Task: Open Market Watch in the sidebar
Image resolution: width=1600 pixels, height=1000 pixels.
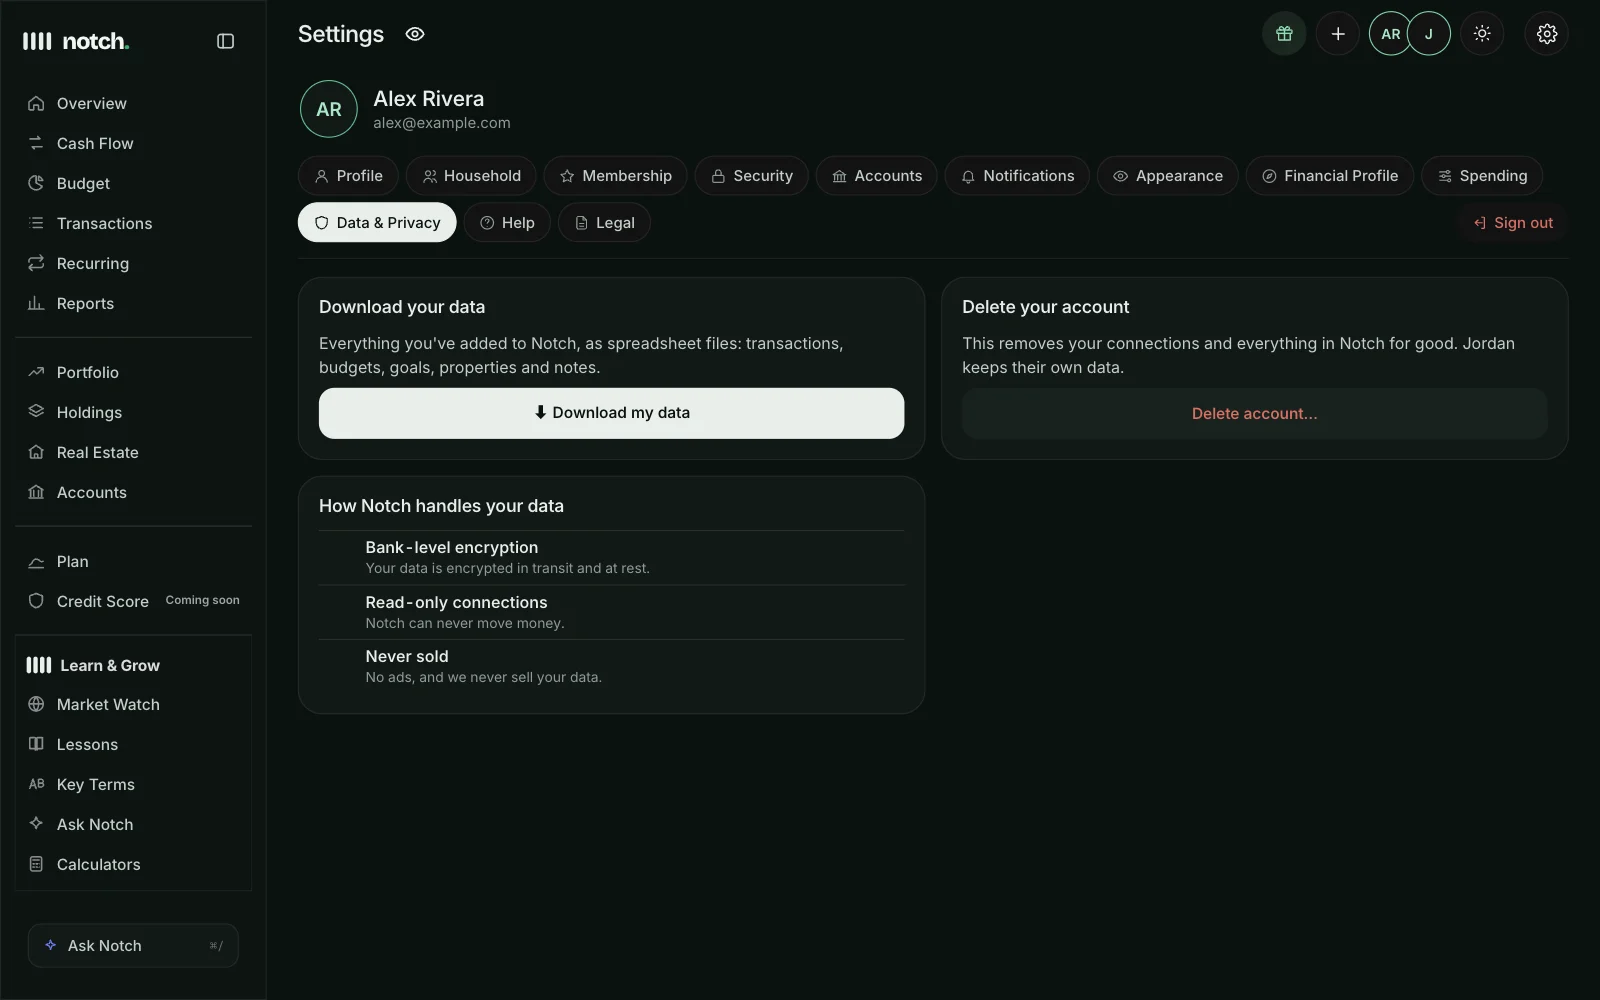Action: (x=134, y=704)
